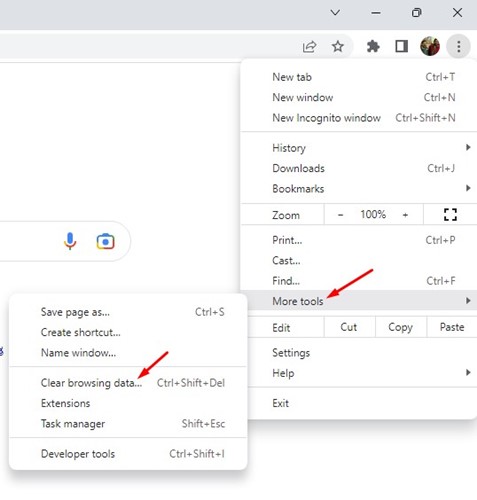Screen dimensions: 477x500
Task: Open the tab search chevron in the title bar
Action: tap(335, 13)
